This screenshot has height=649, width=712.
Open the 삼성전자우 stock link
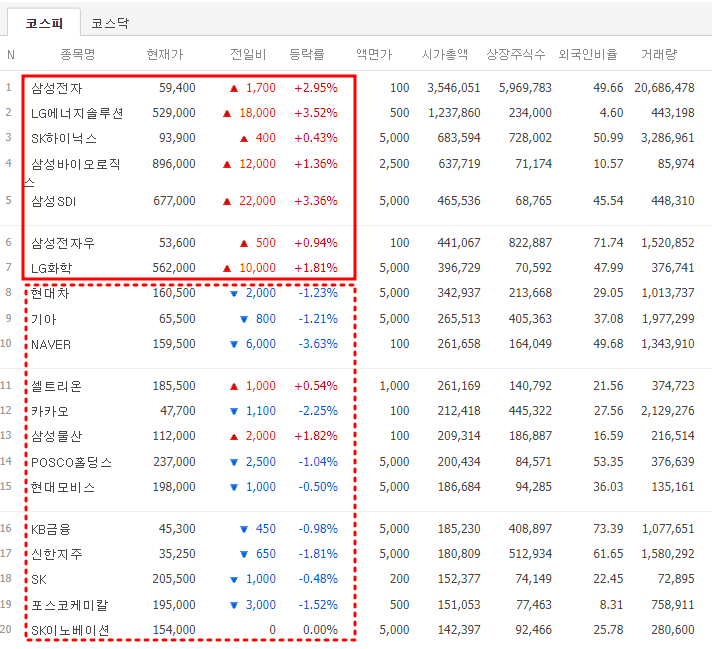click(63, 243)
